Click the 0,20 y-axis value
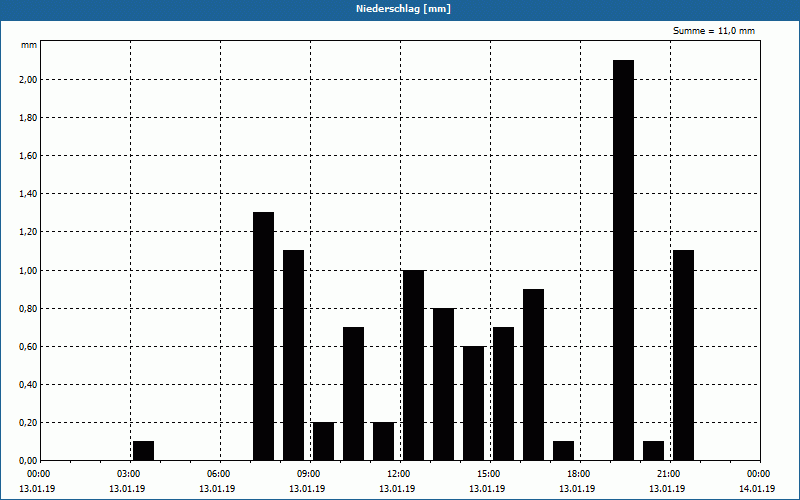Image resolution: width=800 pixels, height=500 pixels. coord(28,422)
